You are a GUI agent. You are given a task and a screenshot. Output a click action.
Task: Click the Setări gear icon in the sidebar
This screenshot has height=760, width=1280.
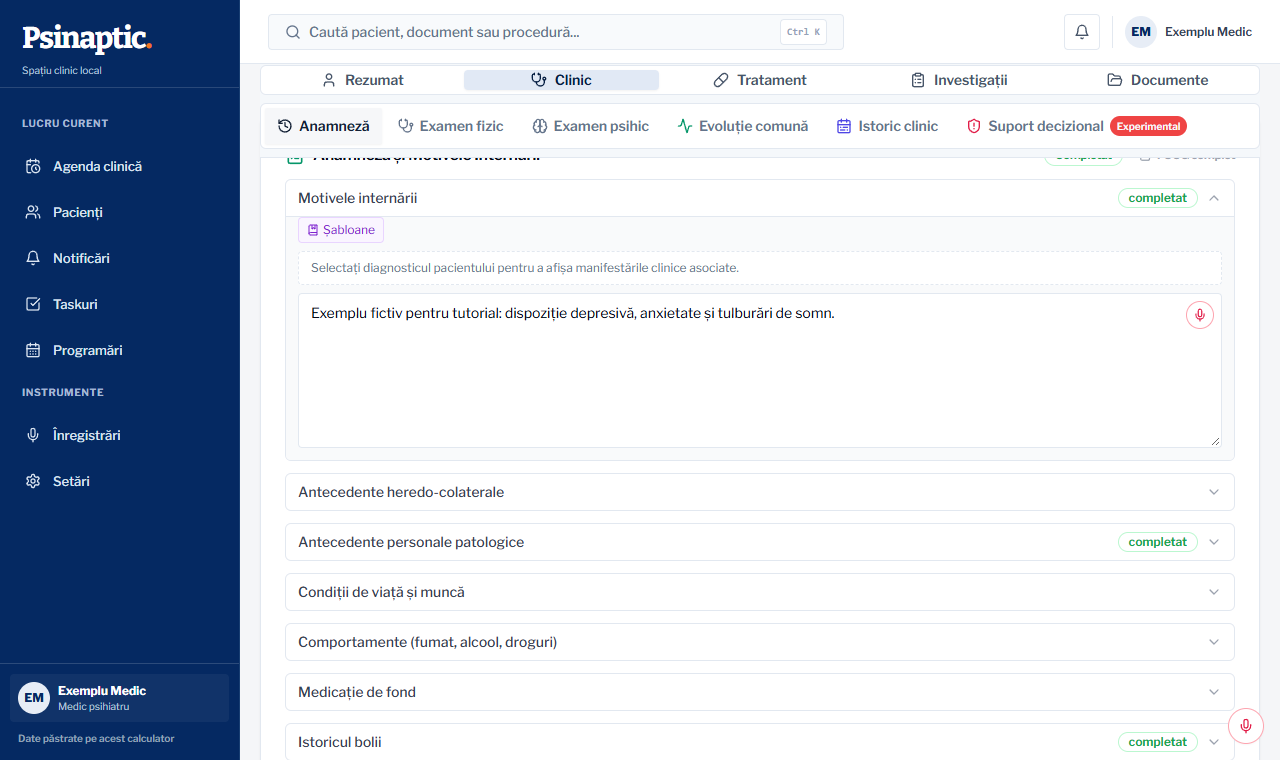[33, 481]
